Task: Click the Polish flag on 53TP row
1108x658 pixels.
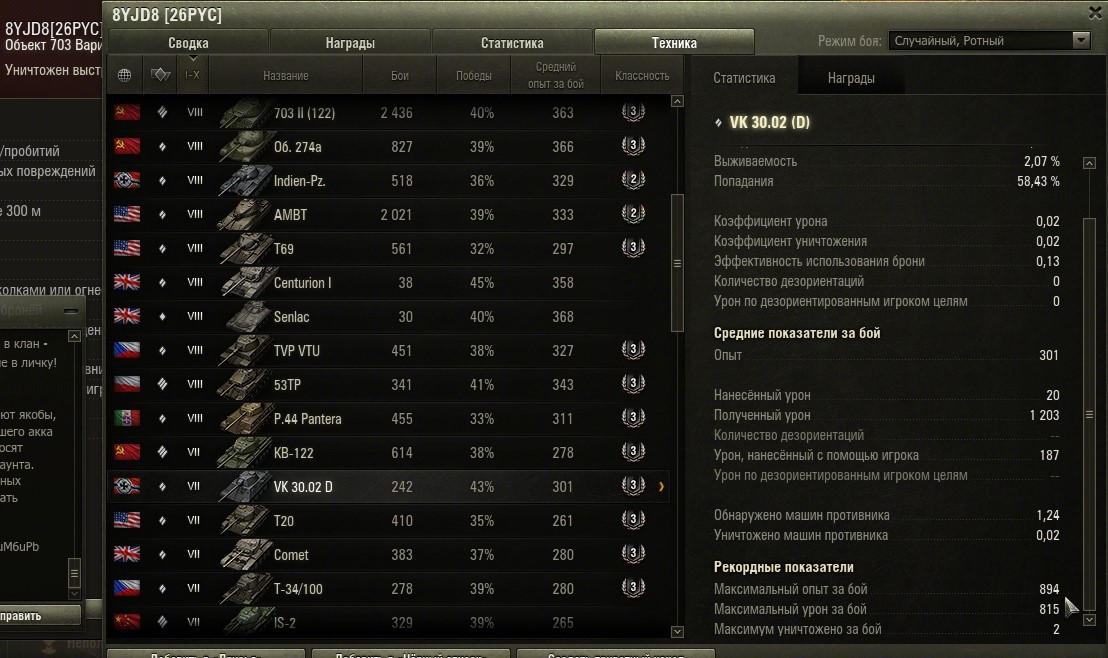Action: coord(127,384)
